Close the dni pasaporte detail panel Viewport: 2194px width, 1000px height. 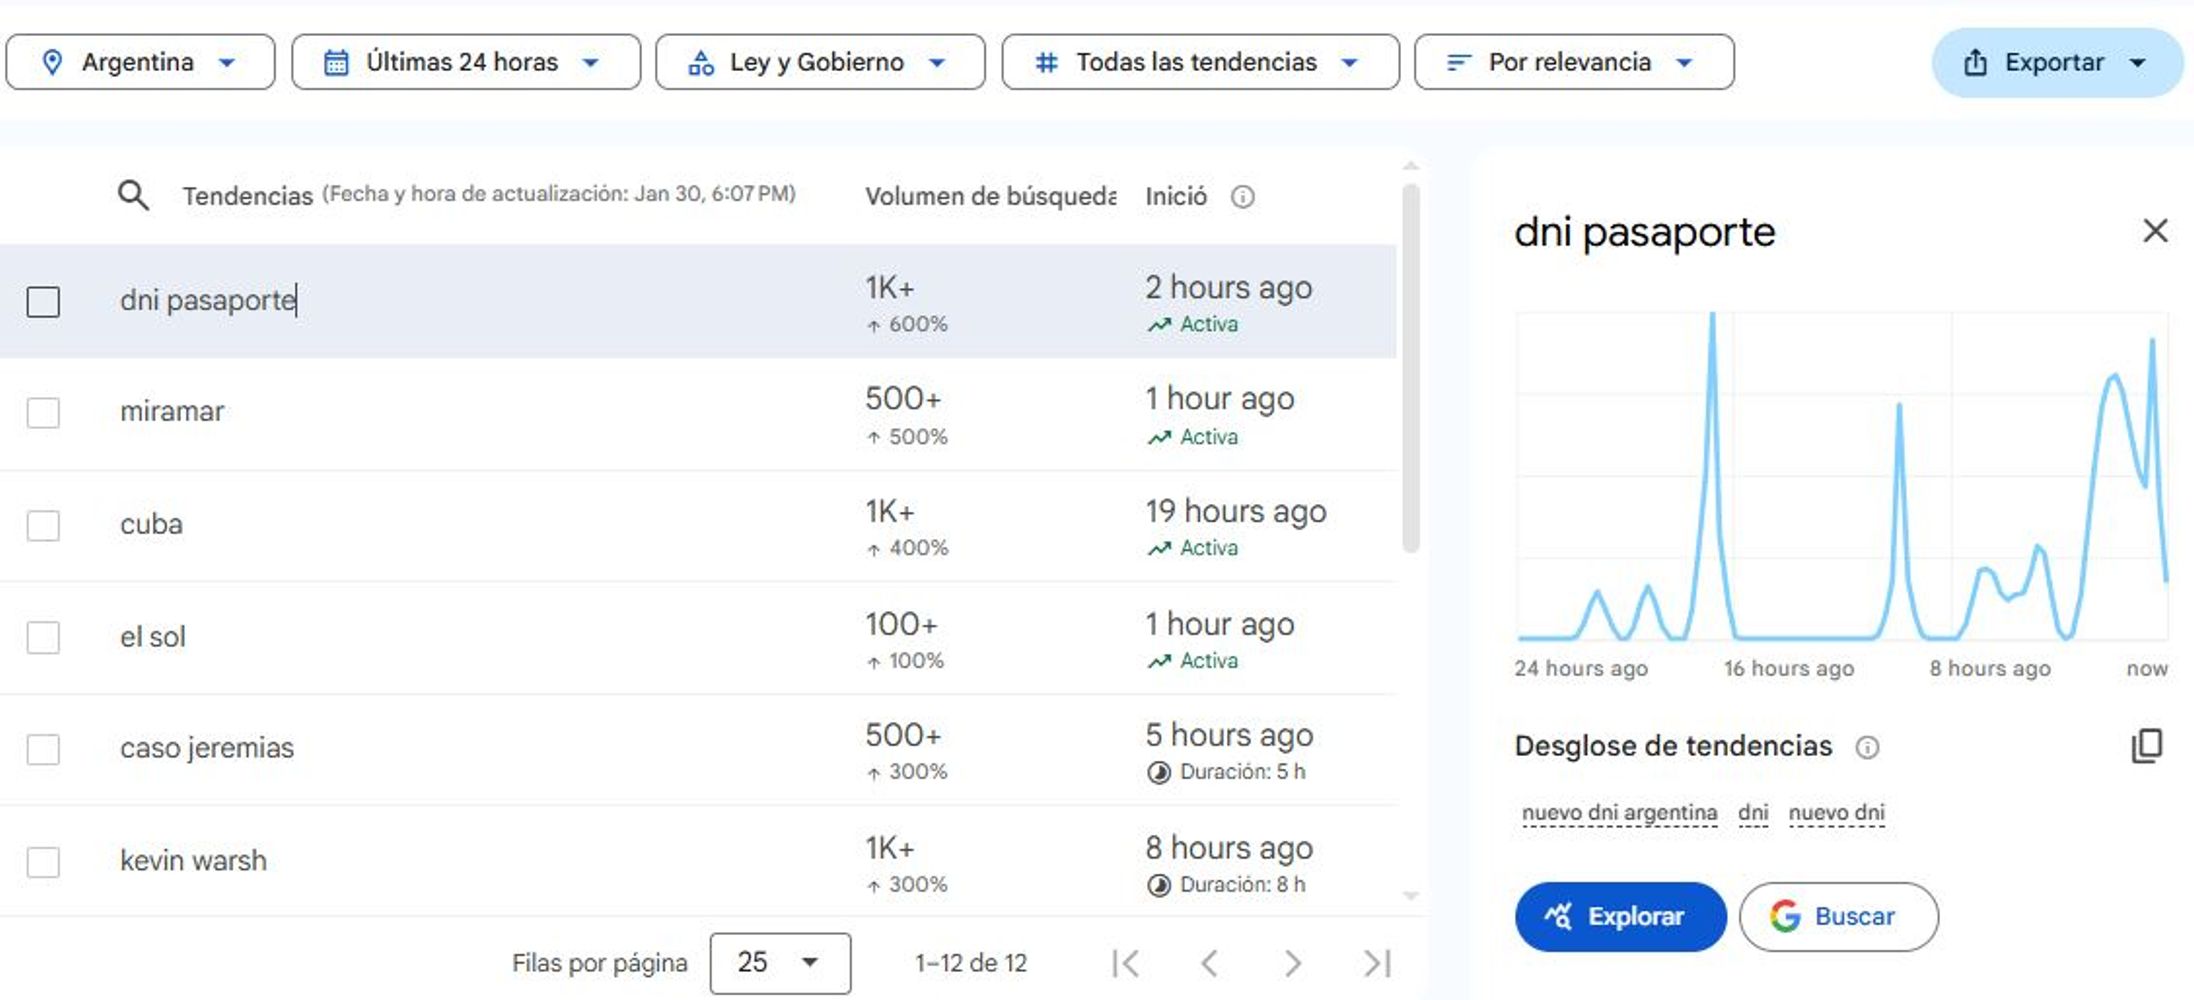pyautogui.click(x=2155, y=231)
